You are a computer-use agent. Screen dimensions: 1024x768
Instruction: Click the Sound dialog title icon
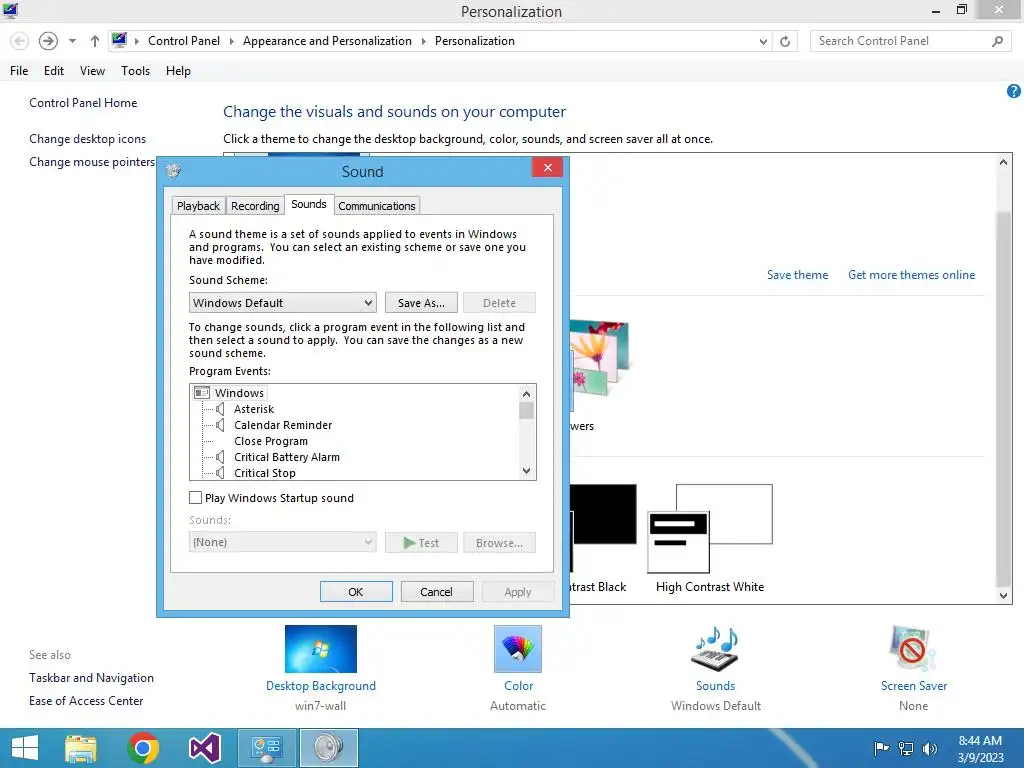pyautogui.click(x=173, y=171)
